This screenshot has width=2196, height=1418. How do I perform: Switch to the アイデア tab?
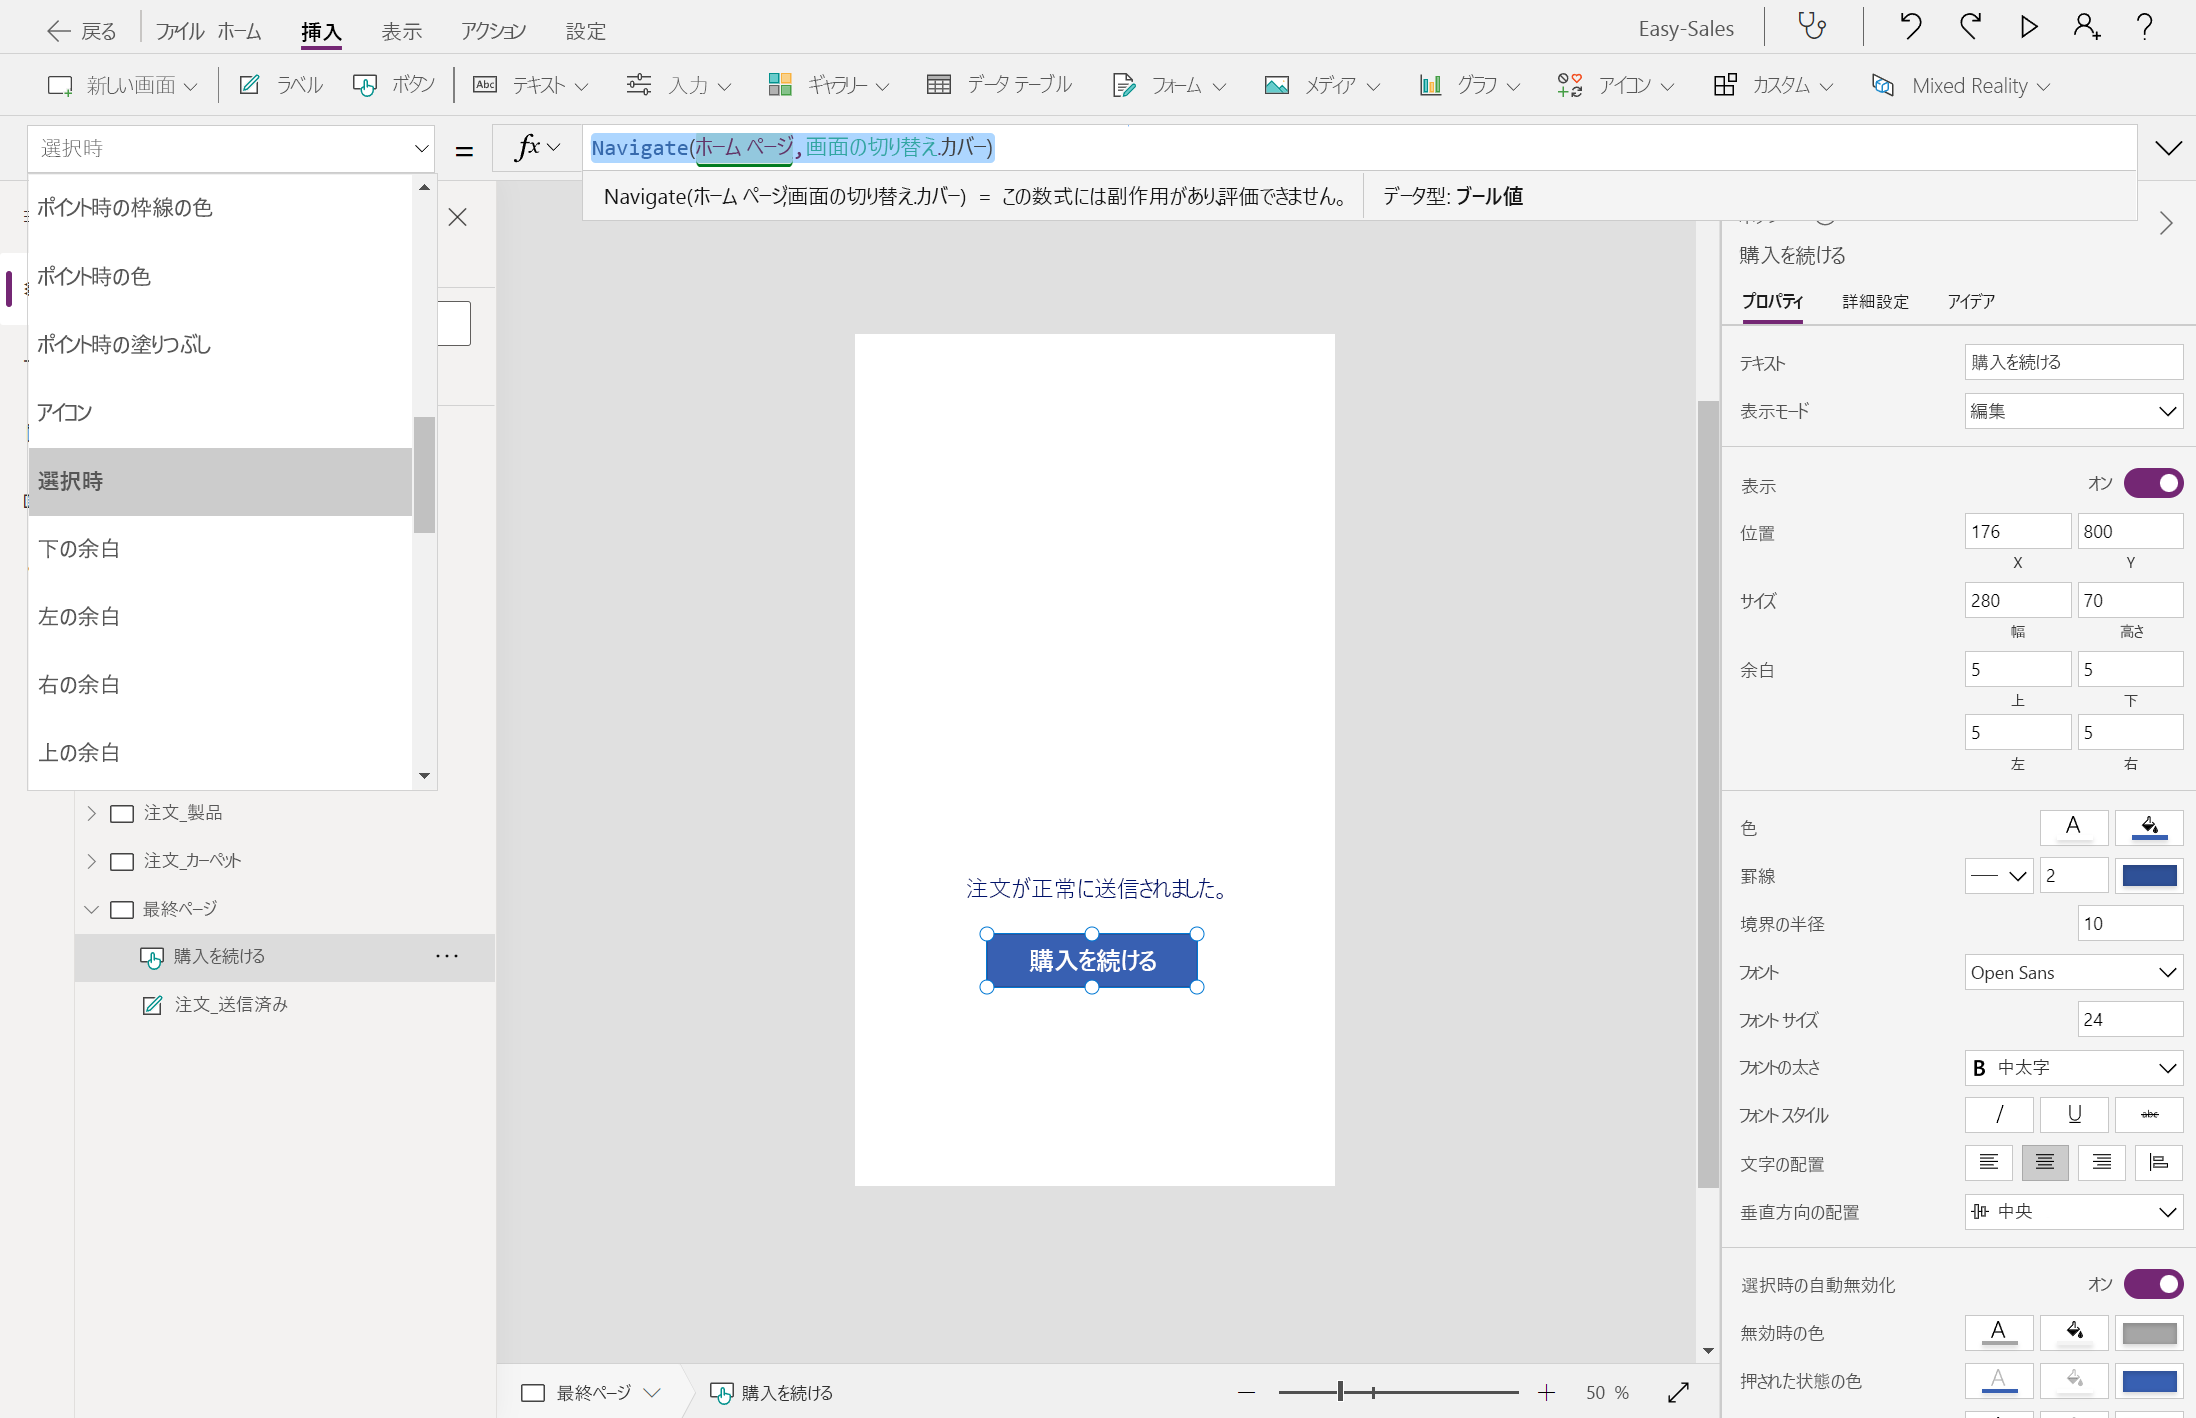(x=1971, y=301)
